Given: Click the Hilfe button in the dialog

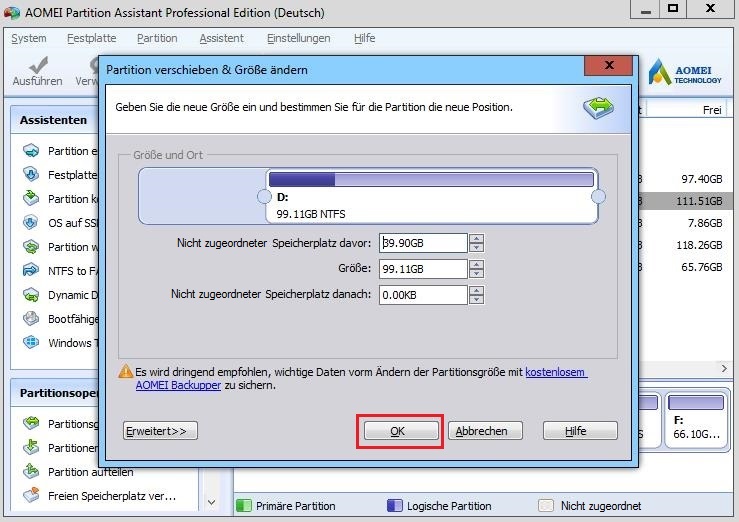Looking at the screenshot, I should tap(580, 431).
